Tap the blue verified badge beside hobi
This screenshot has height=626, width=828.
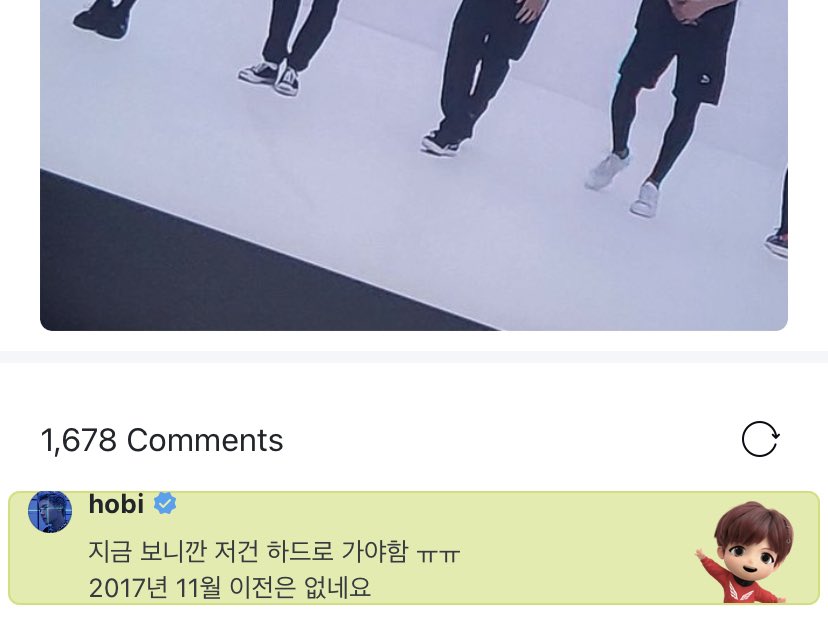[x=165, y=503]
